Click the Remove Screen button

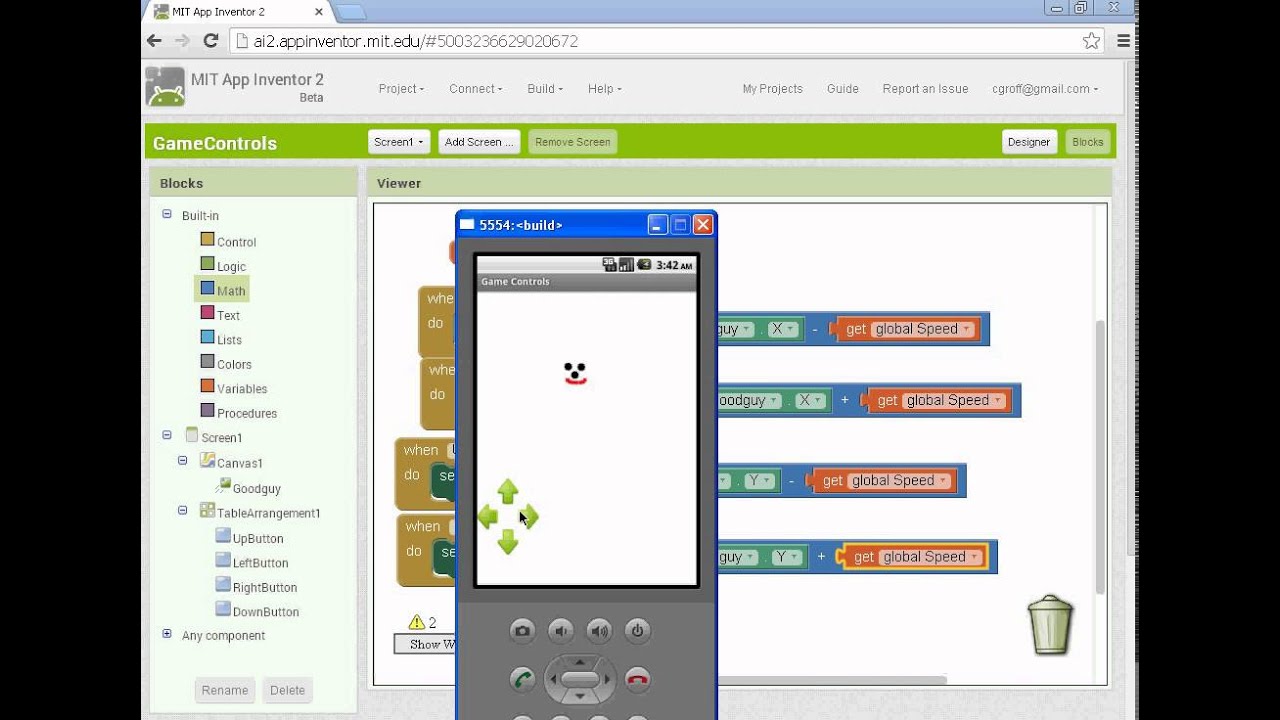coord(573,142)
